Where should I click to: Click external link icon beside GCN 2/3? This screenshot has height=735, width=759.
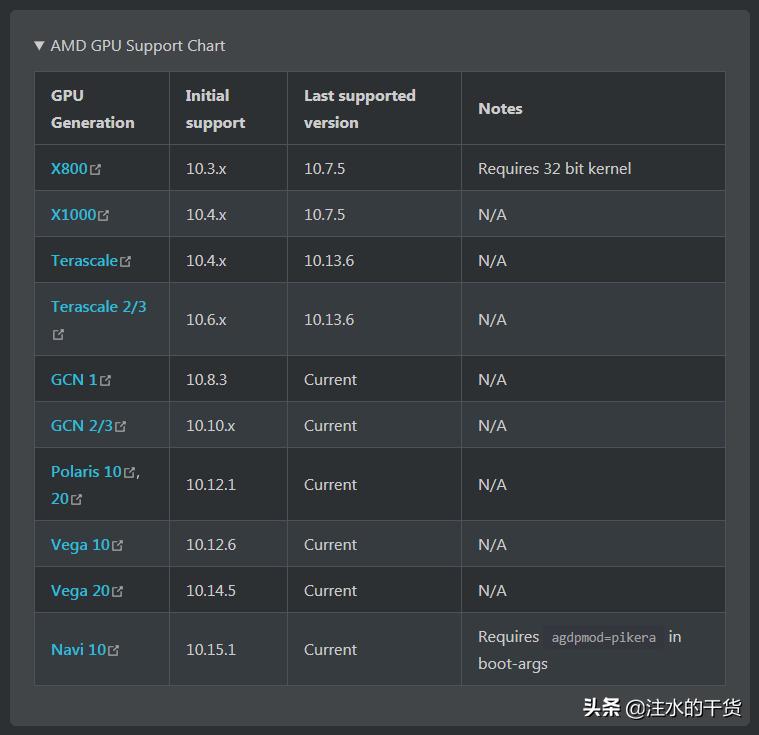[x=121, y=427]
